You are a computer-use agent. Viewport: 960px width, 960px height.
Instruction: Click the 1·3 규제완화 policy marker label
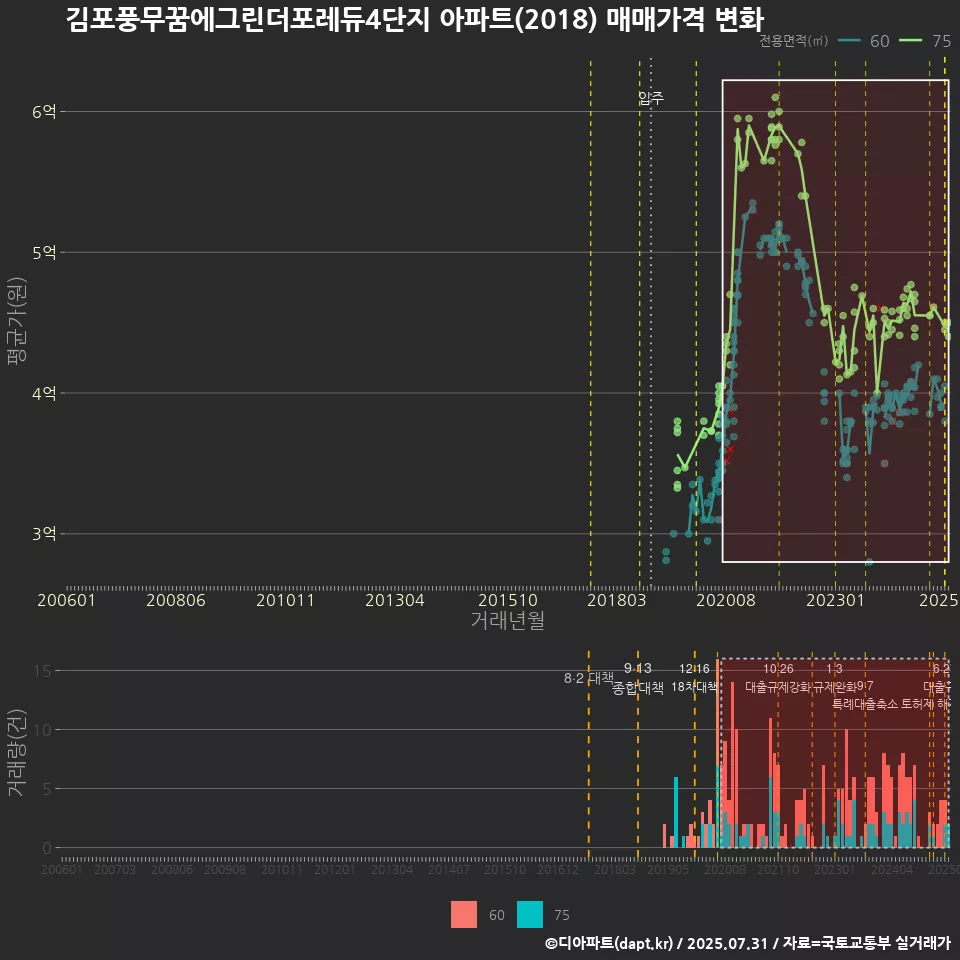(x=834, y=678)
